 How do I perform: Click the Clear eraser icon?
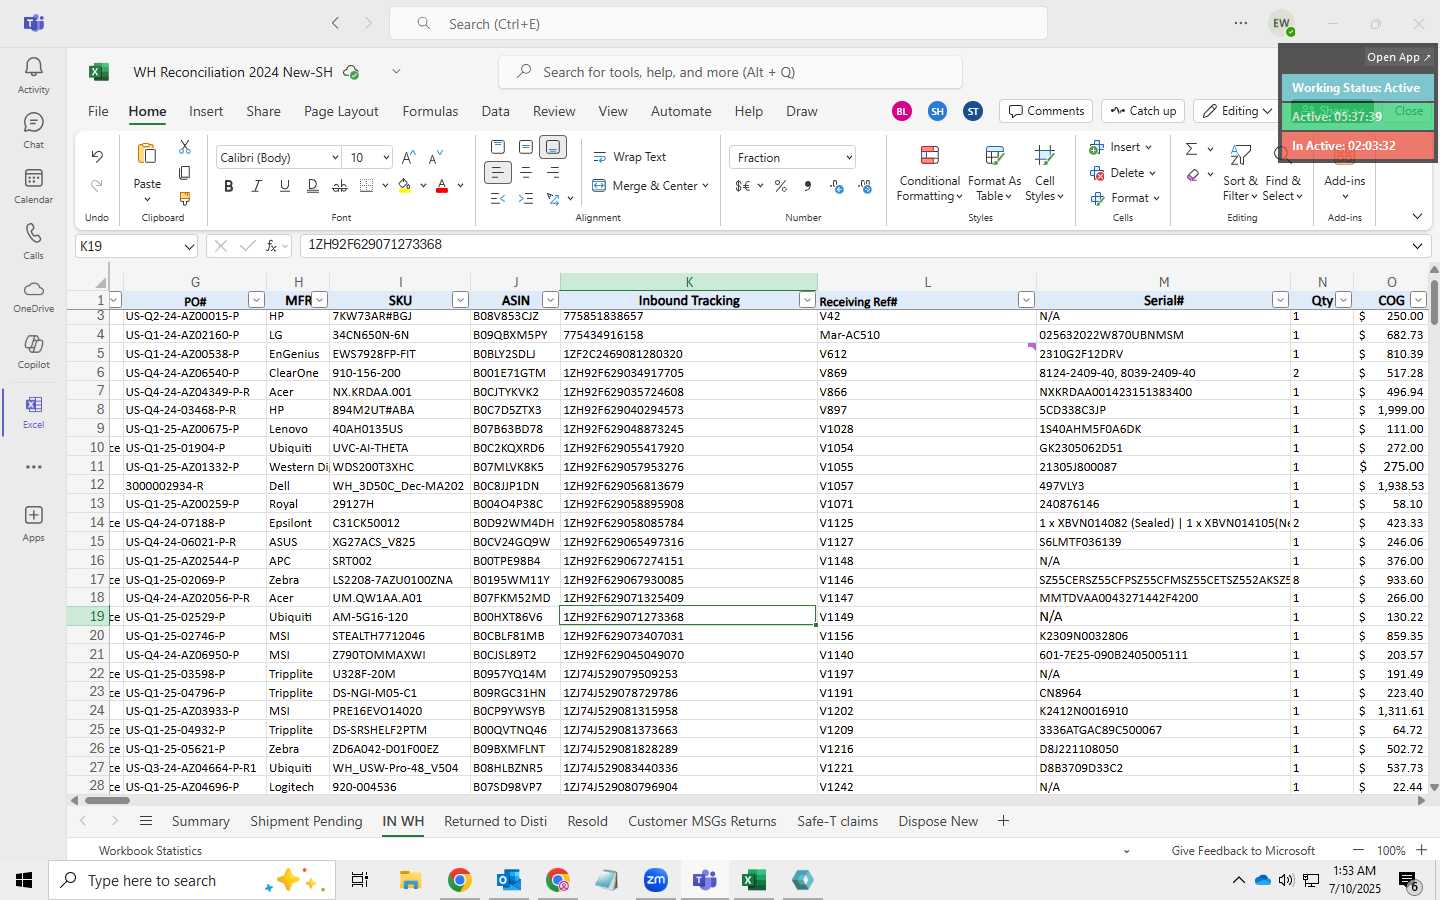(x=1192, y=175)
